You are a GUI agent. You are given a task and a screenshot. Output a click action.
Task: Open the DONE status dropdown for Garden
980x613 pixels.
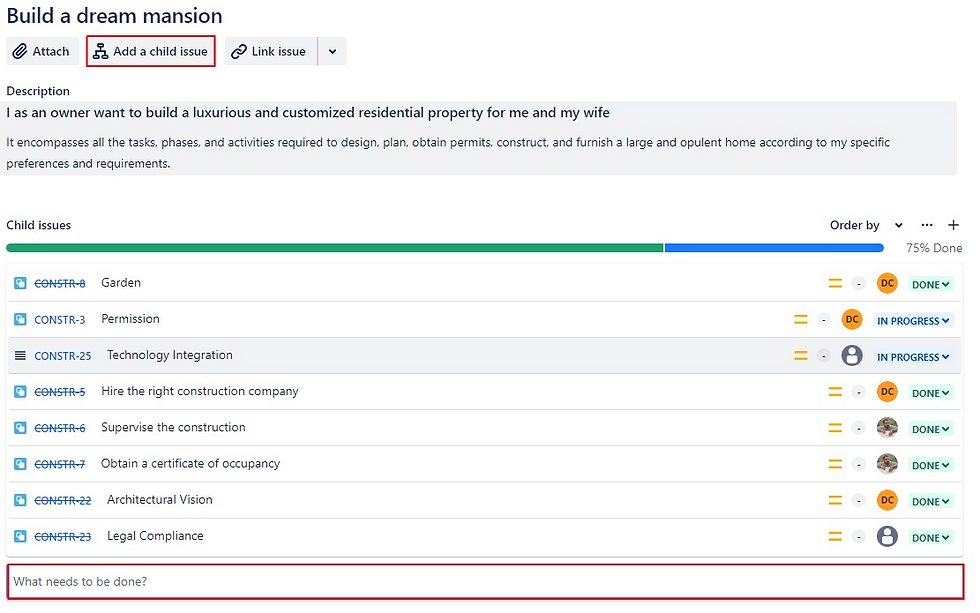click(x=930, y=284)
